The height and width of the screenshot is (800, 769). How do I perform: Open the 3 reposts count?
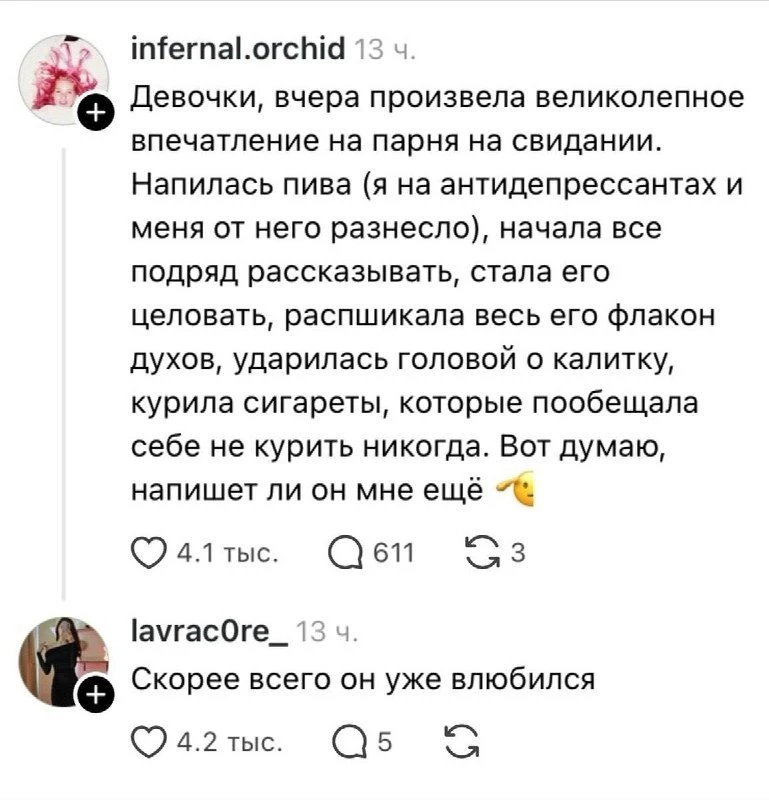pyautogui.click(x=518, y=553)
